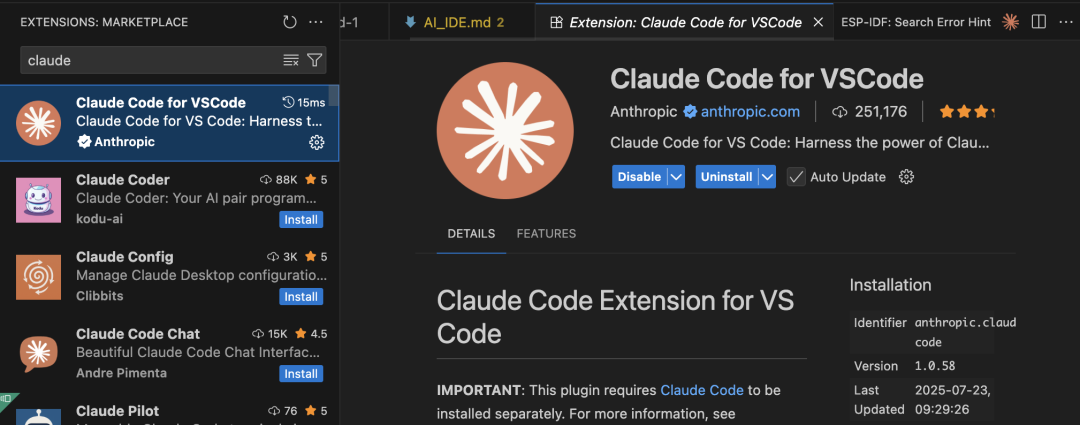Select the Claude Config list entry
Screen dimensions: 1080x425
coord(169,277)
